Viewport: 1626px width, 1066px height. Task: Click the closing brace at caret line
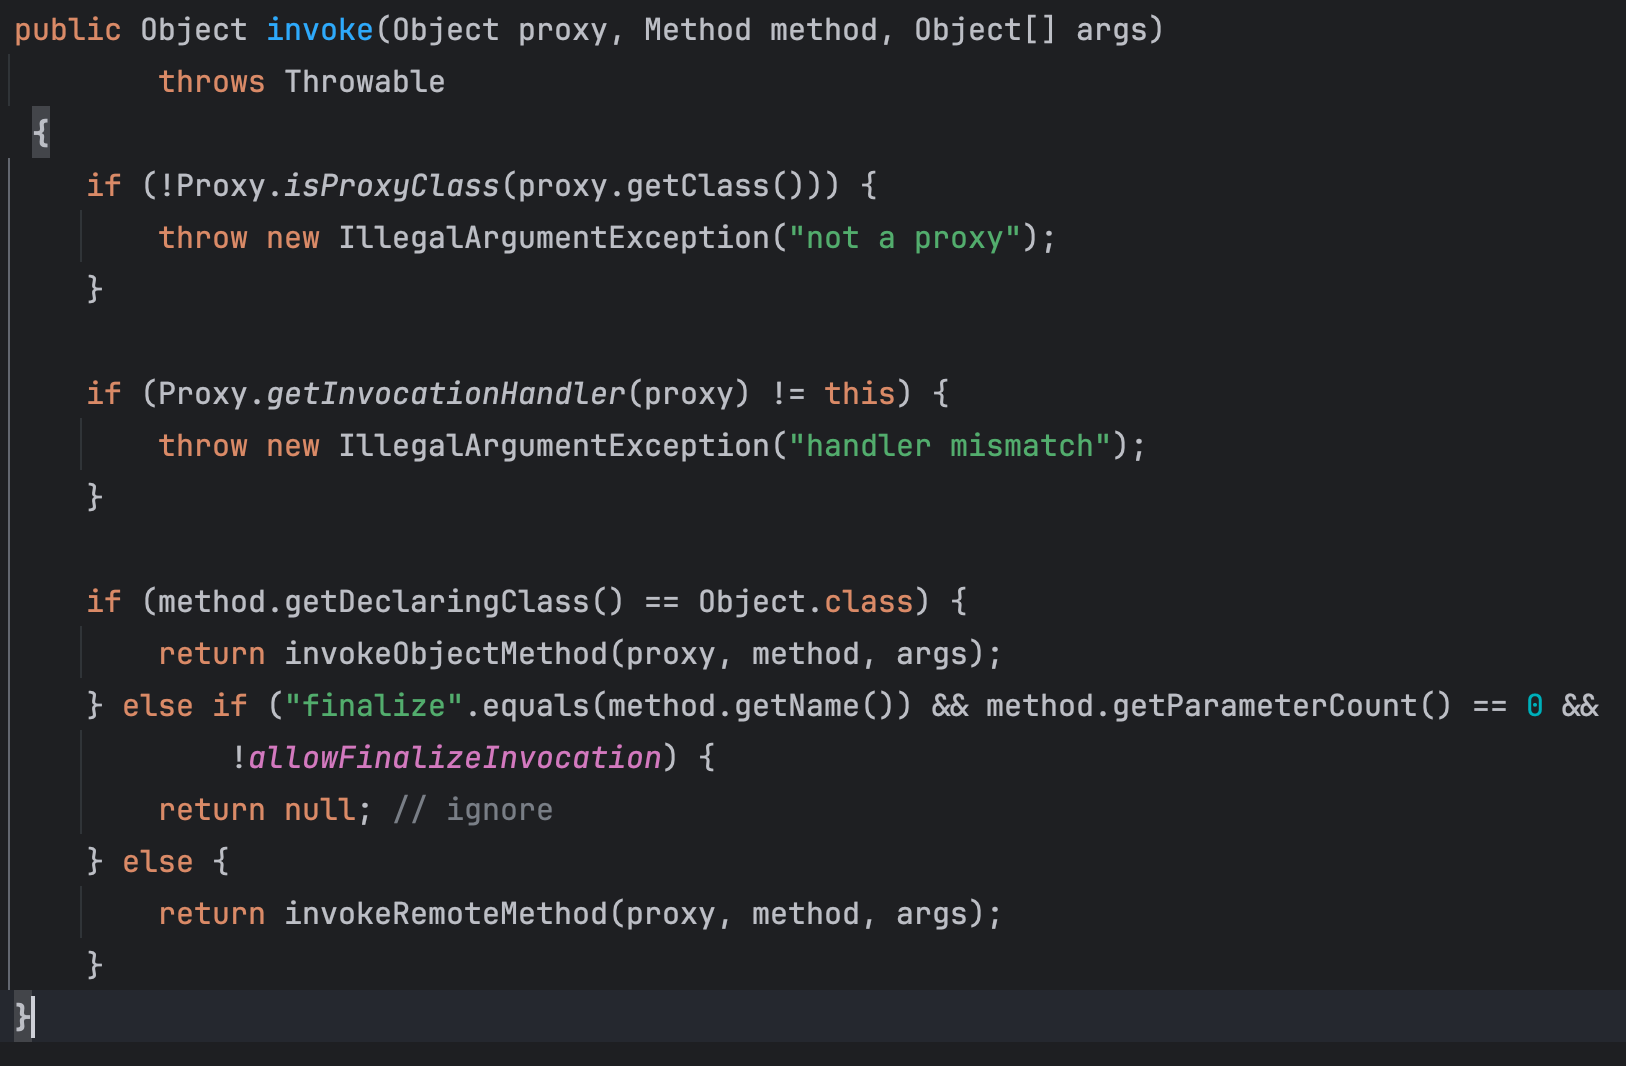[x=22, y=1018]
